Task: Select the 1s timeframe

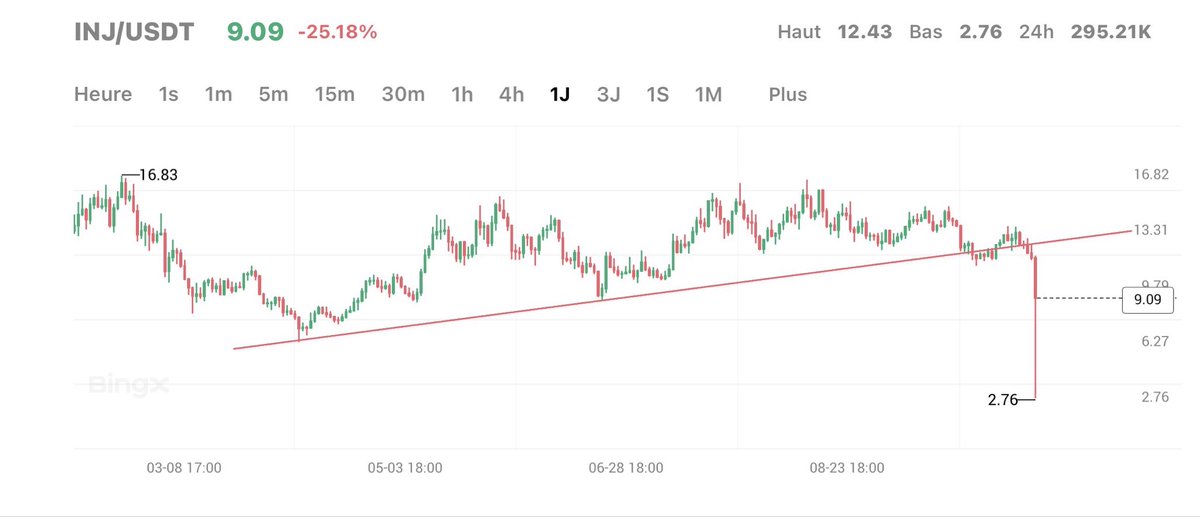Action: pyautogui.click(x=168, y=95)
